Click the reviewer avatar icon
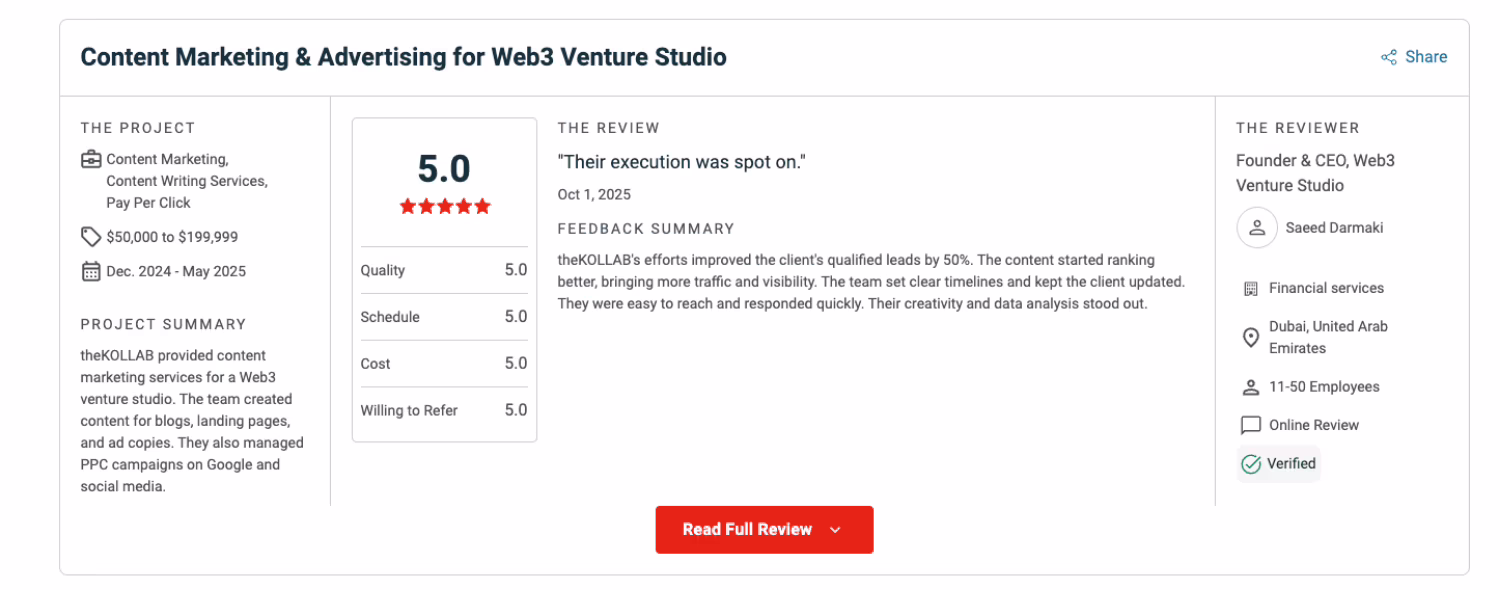Screen dimensions: 1500x590 (1257, 228)
